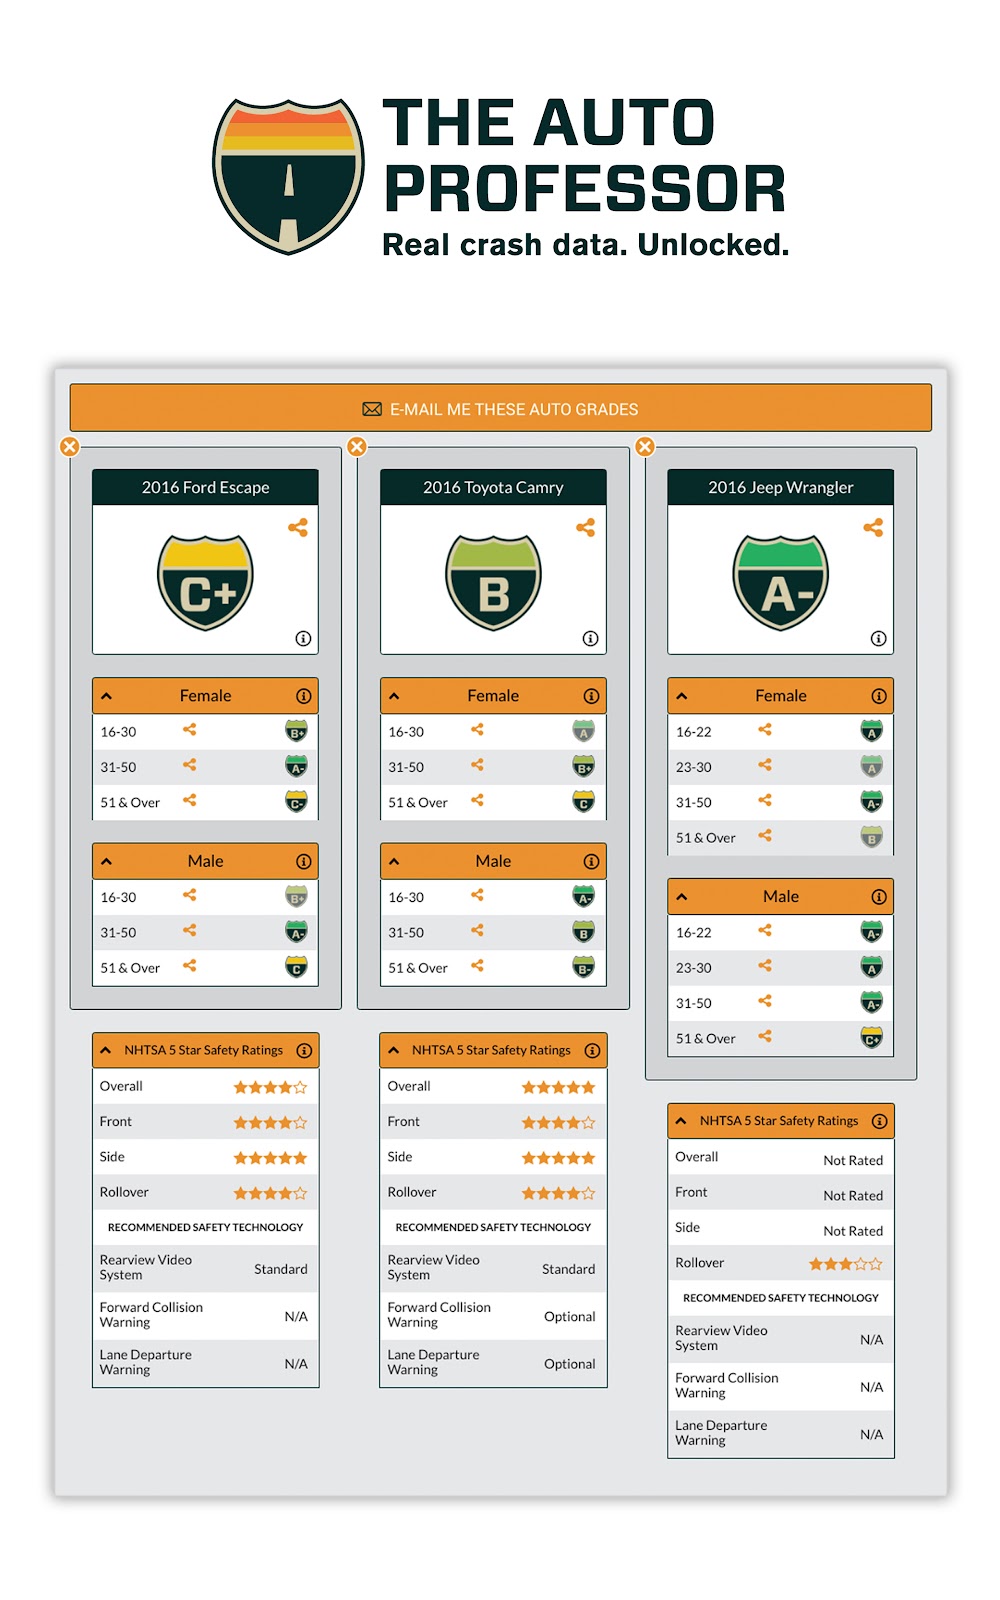Share Camry Female 31-50 grade
The width and height of the screenshot is (1000, 1600).
tap(477, 765)
